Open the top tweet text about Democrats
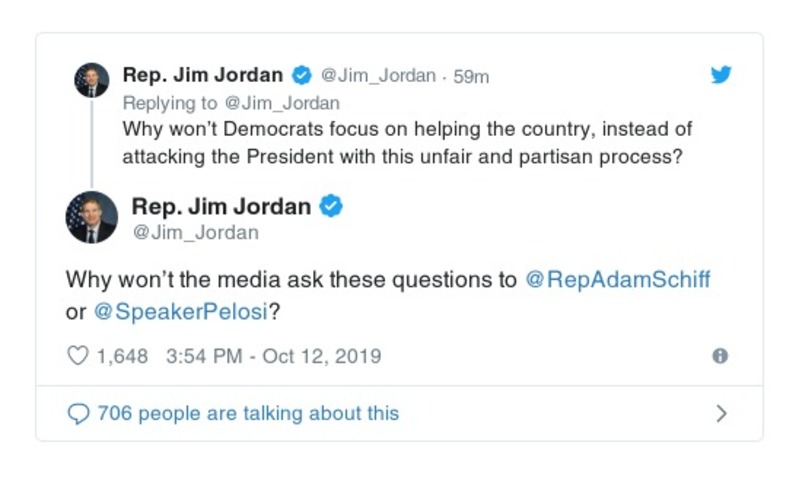This screenshot has height=490, width=799. [407, 143]
